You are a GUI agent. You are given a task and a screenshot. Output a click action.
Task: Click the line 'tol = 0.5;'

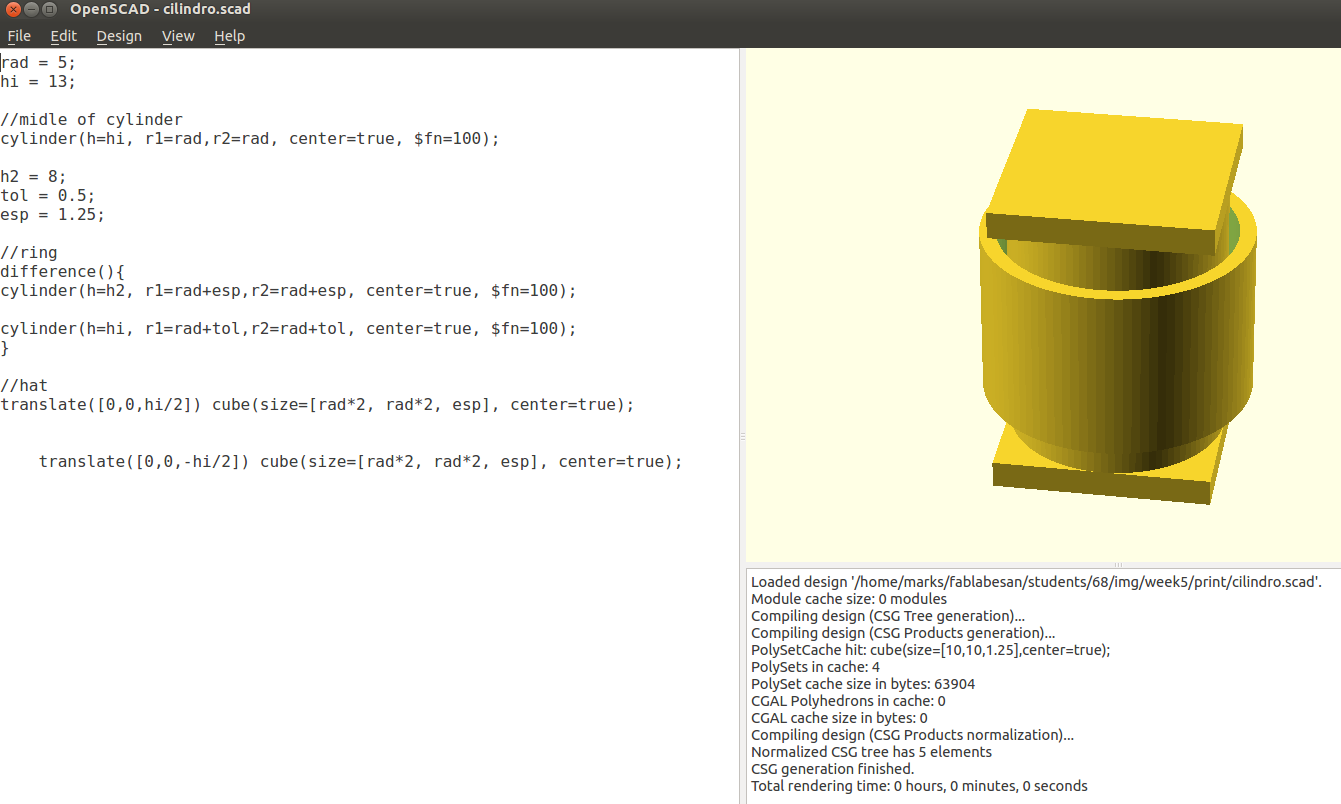48,195
